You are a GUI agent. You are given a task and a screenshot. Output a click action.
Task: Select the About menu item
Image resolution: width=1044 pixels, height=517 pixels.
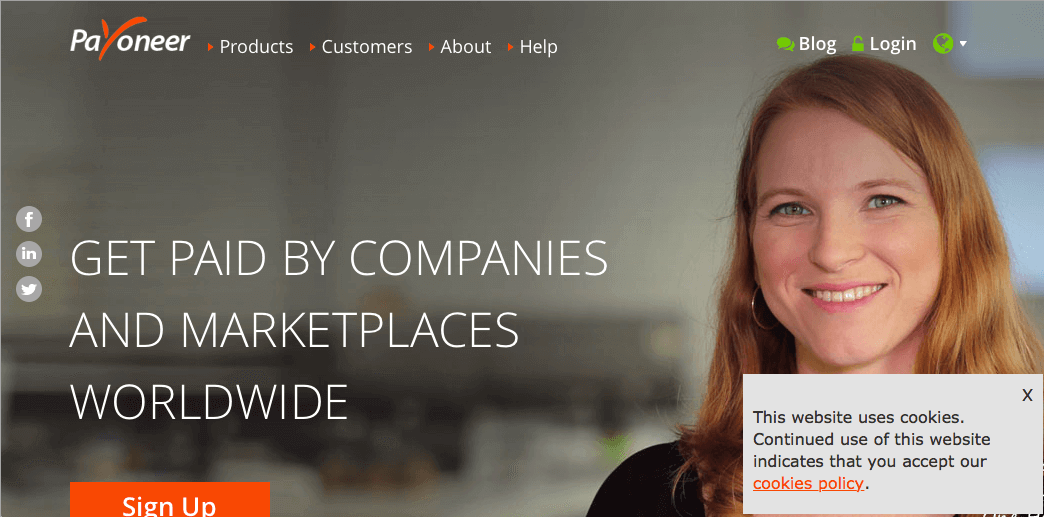(465, 47)
